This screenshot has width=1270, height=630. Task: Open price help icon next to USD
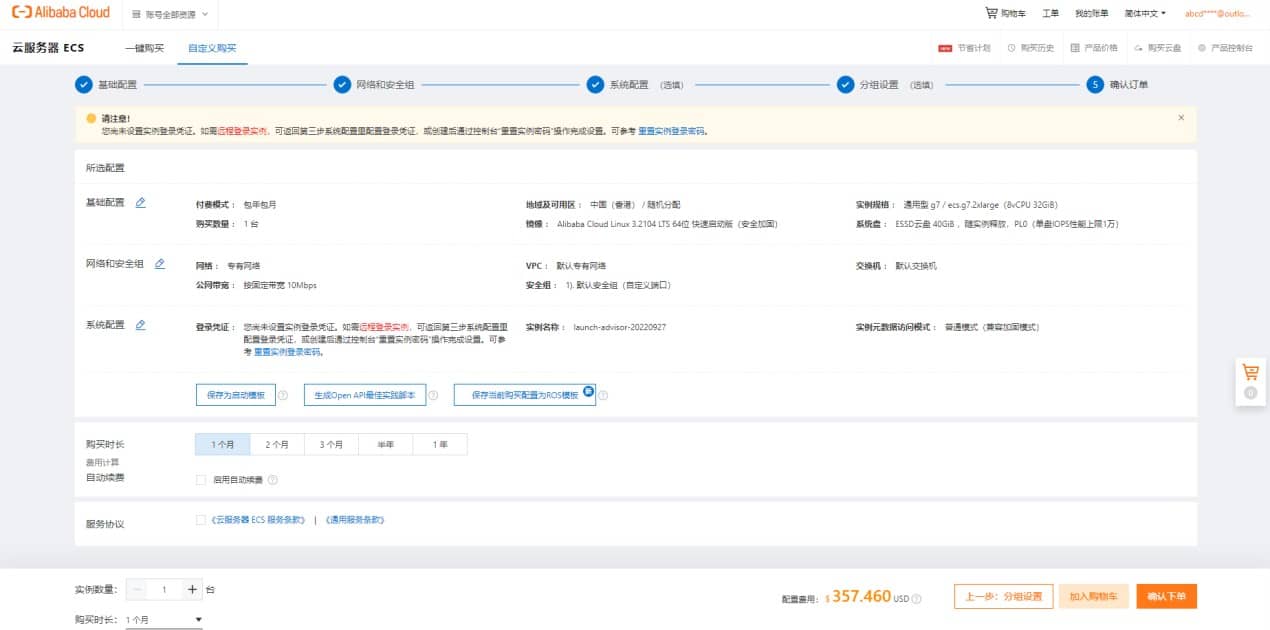(917, 599)
